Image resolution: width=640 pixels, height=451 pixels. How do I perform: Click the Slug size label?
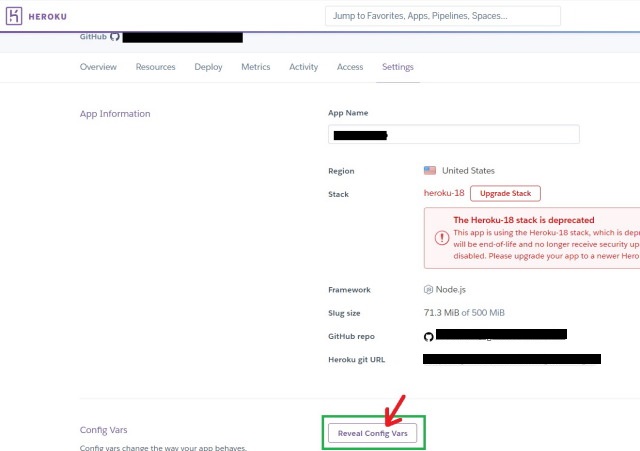344,313
